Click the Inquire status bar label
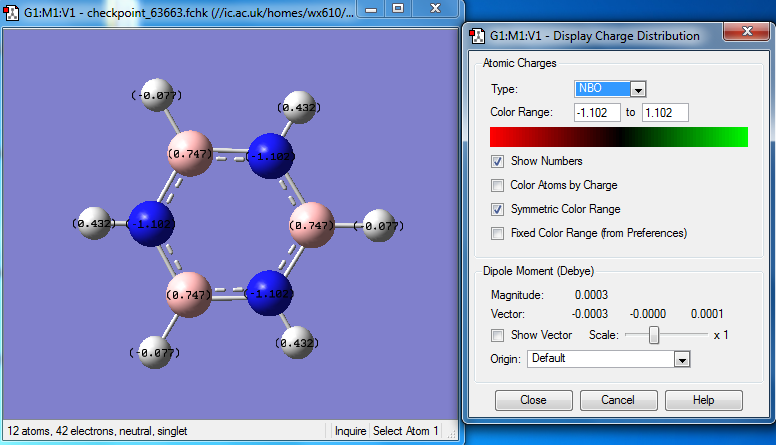The image size is (776, 445). tap(350, 431)
